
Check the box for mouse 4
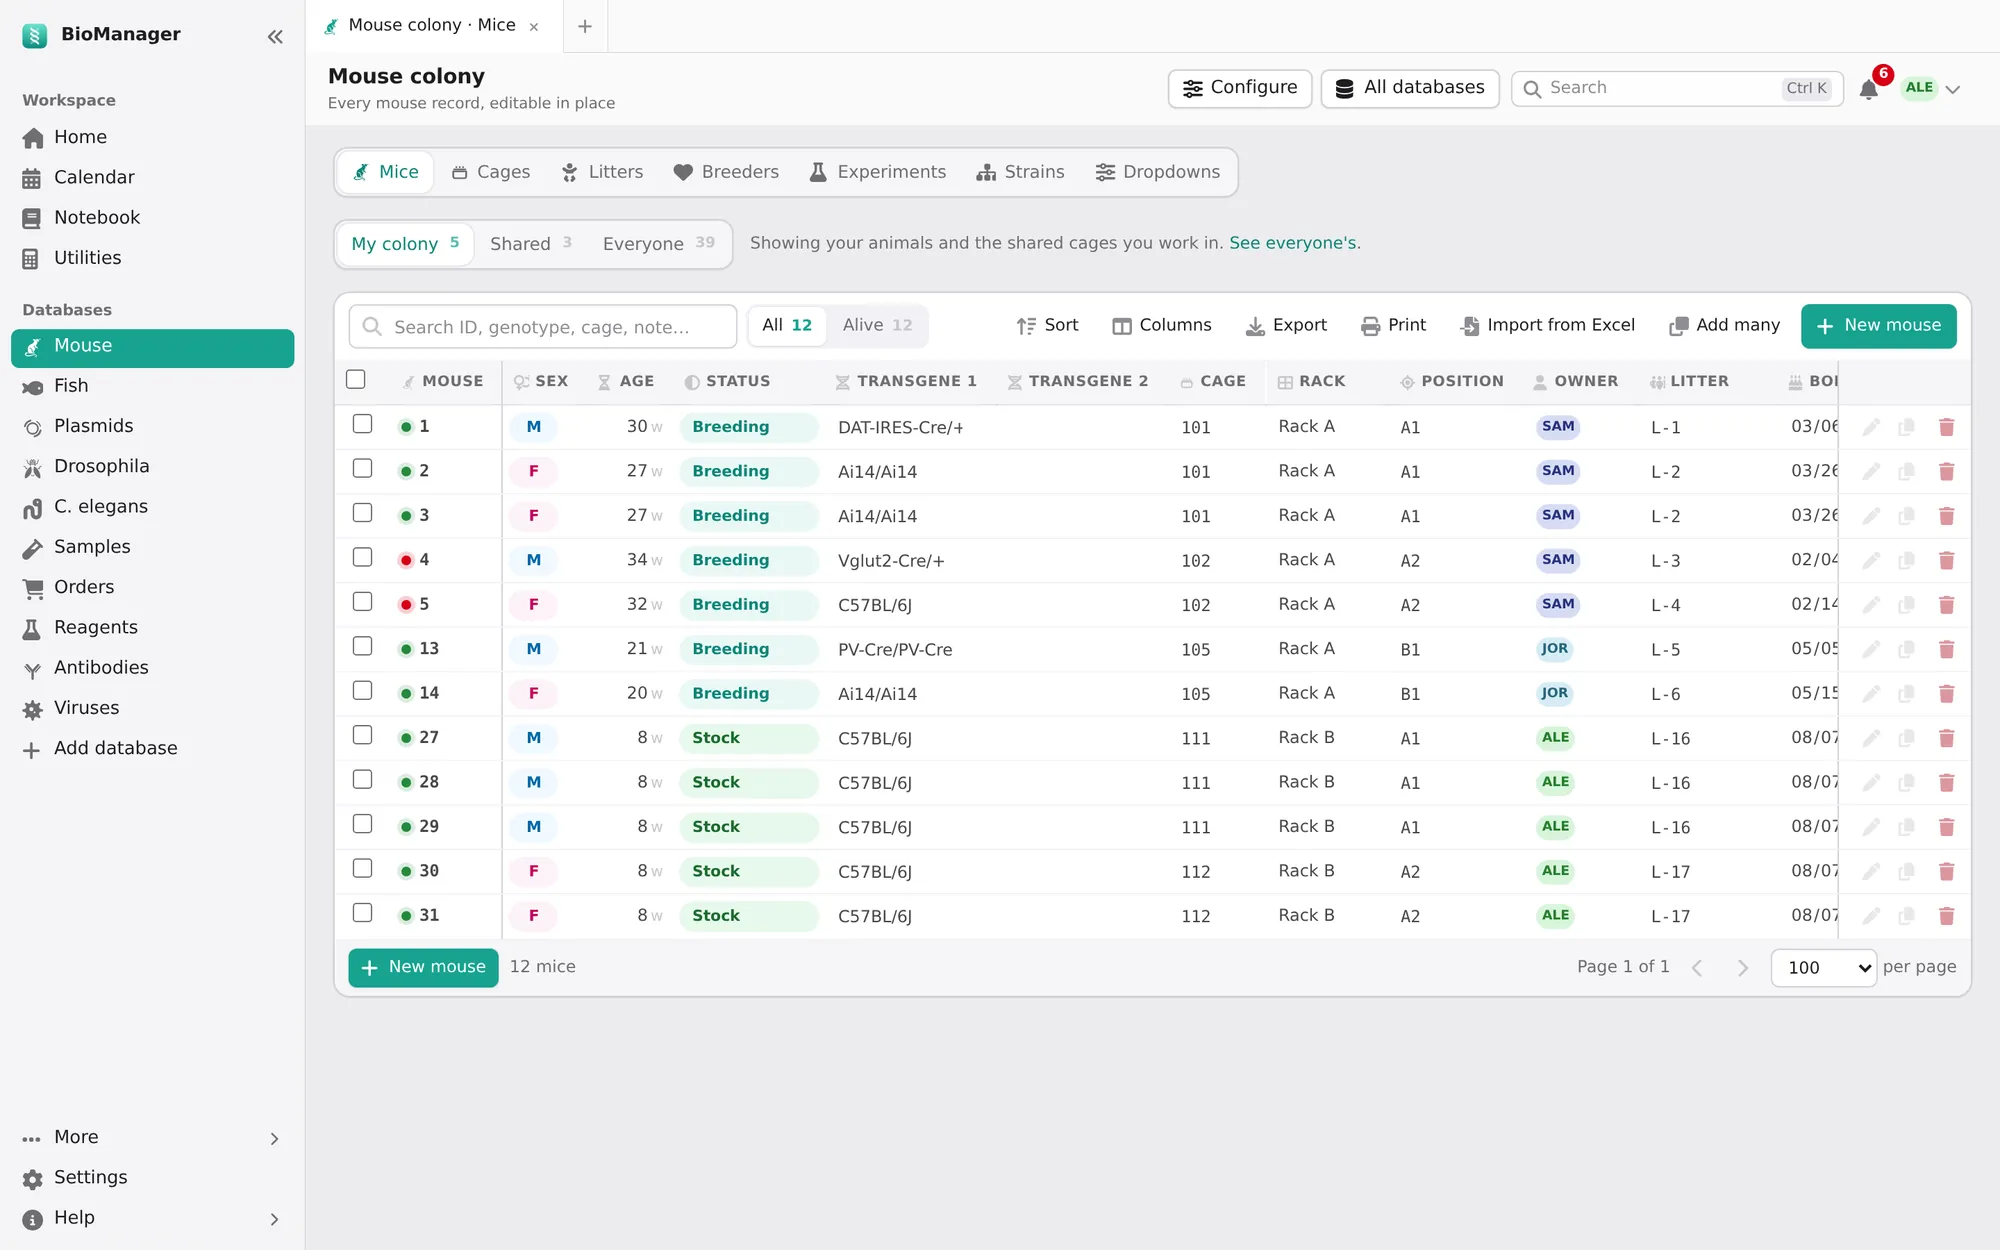pos(363,558)
